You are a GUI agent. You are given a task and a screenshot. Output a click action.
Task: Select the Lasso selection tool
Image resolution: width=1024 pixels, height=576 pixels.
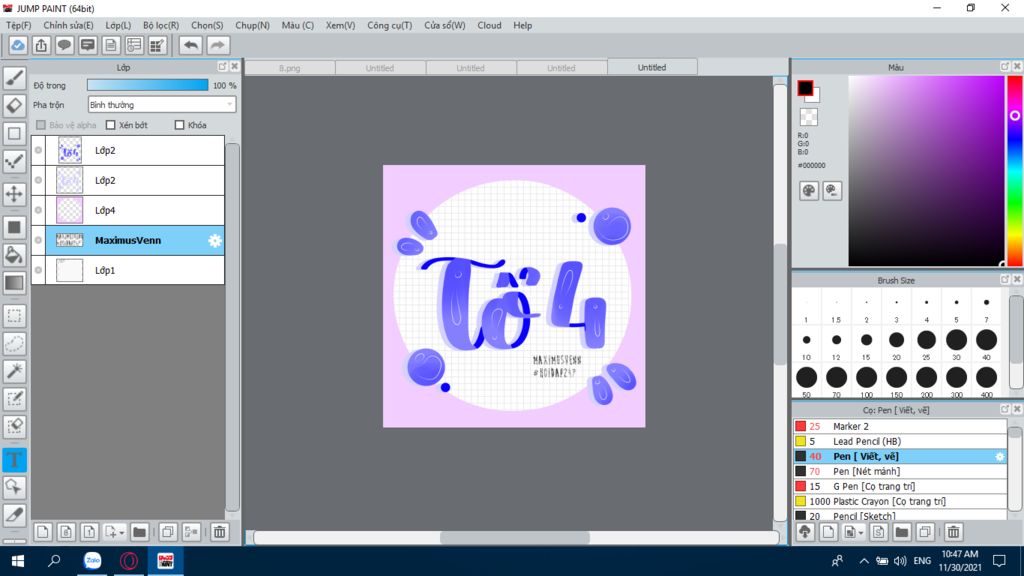tap(14, 344)
